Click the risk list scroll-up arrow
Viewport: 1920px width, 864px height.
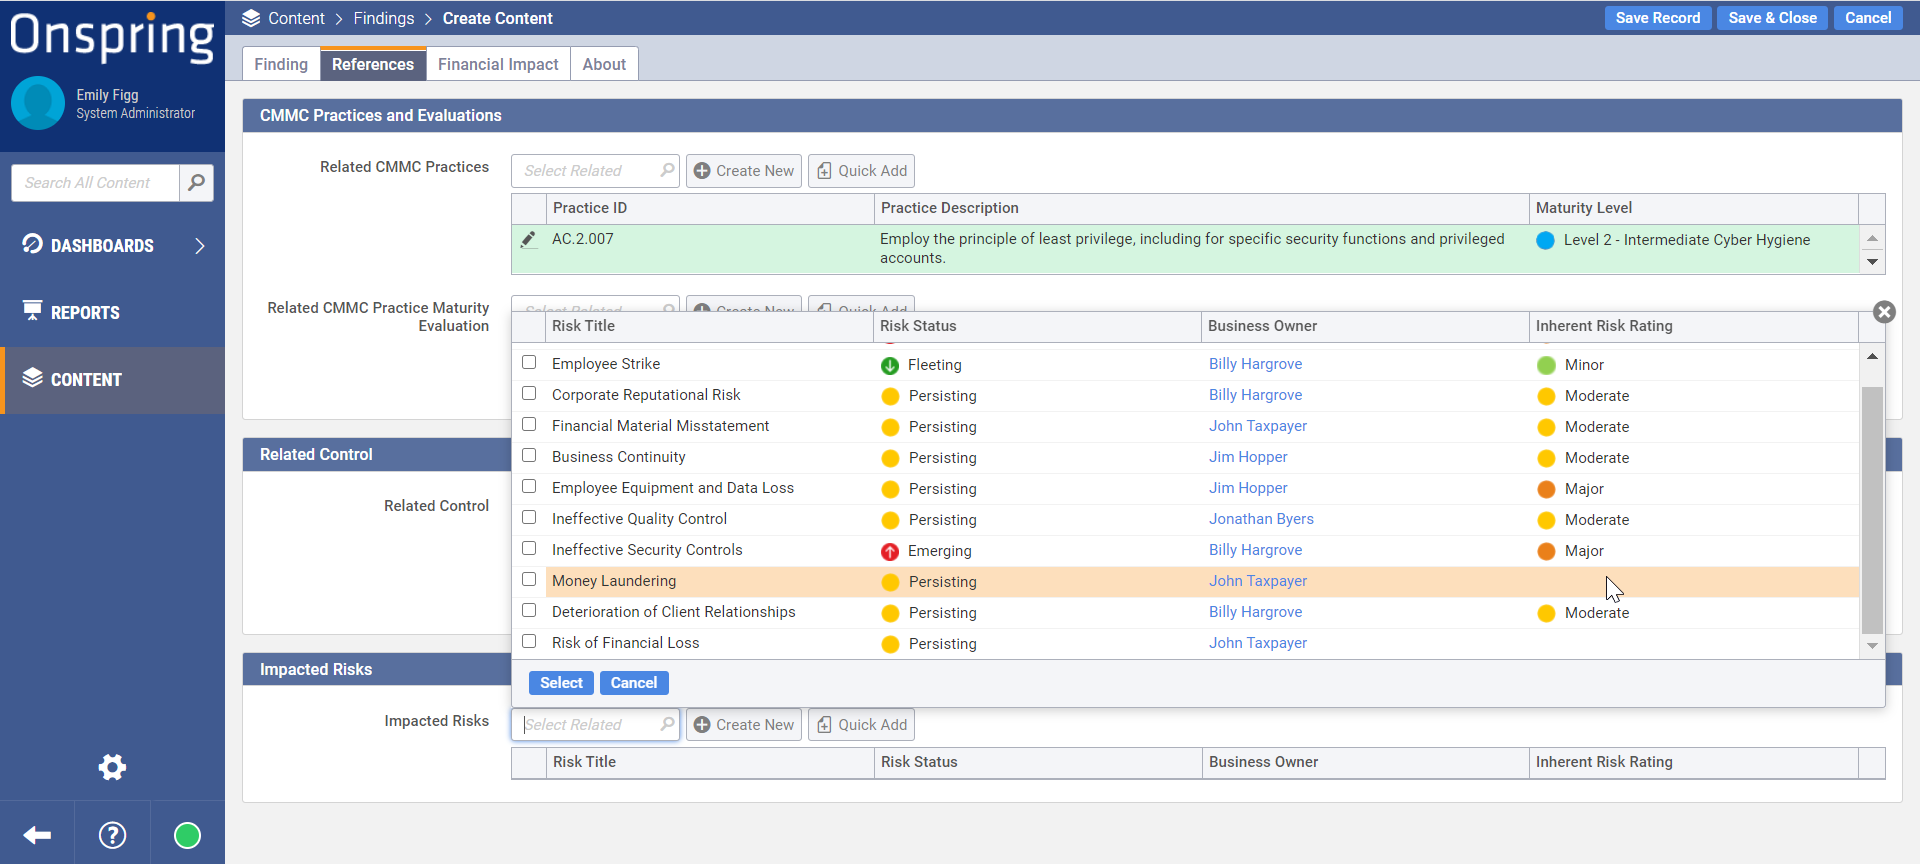(x=1872, y=356)
